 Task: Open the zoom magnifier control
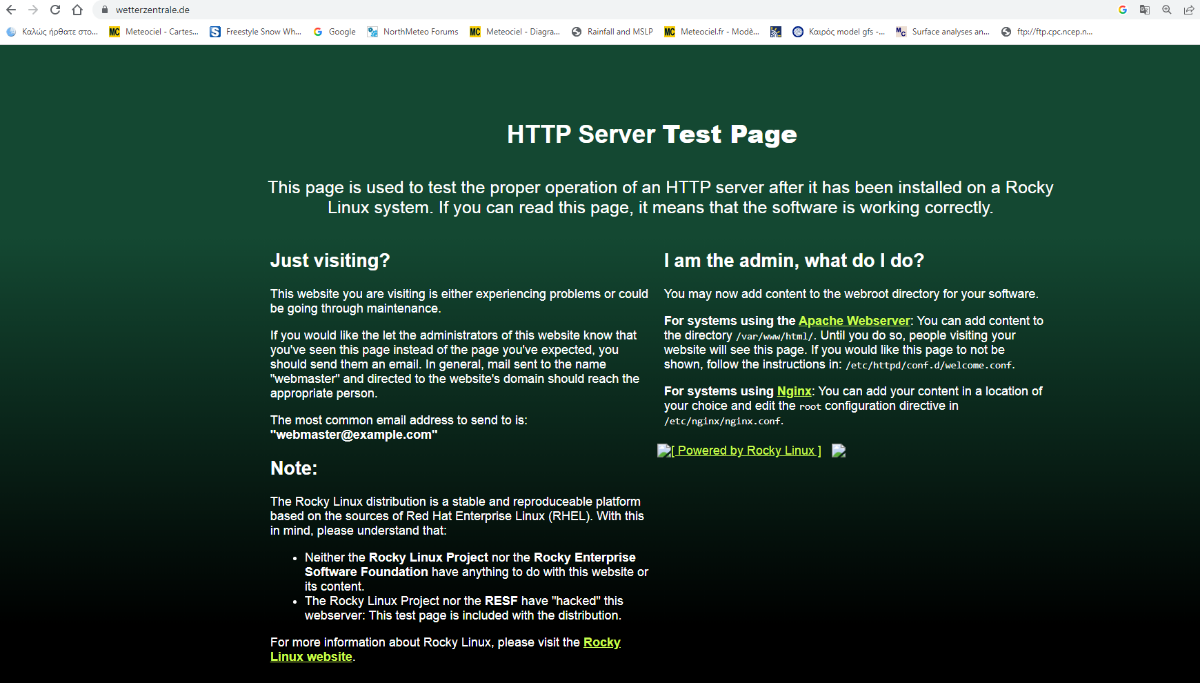click(x=1167, y=9)
